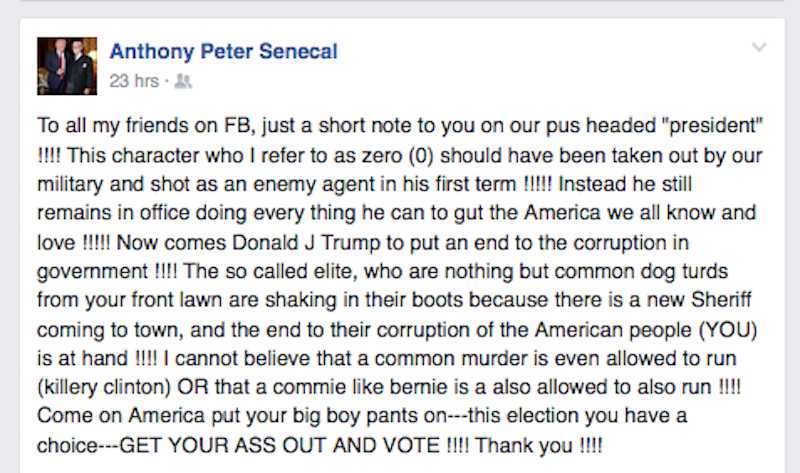
Task: Visit the Anthony Peter Senecal profile link
Action: tap(223, 51)
